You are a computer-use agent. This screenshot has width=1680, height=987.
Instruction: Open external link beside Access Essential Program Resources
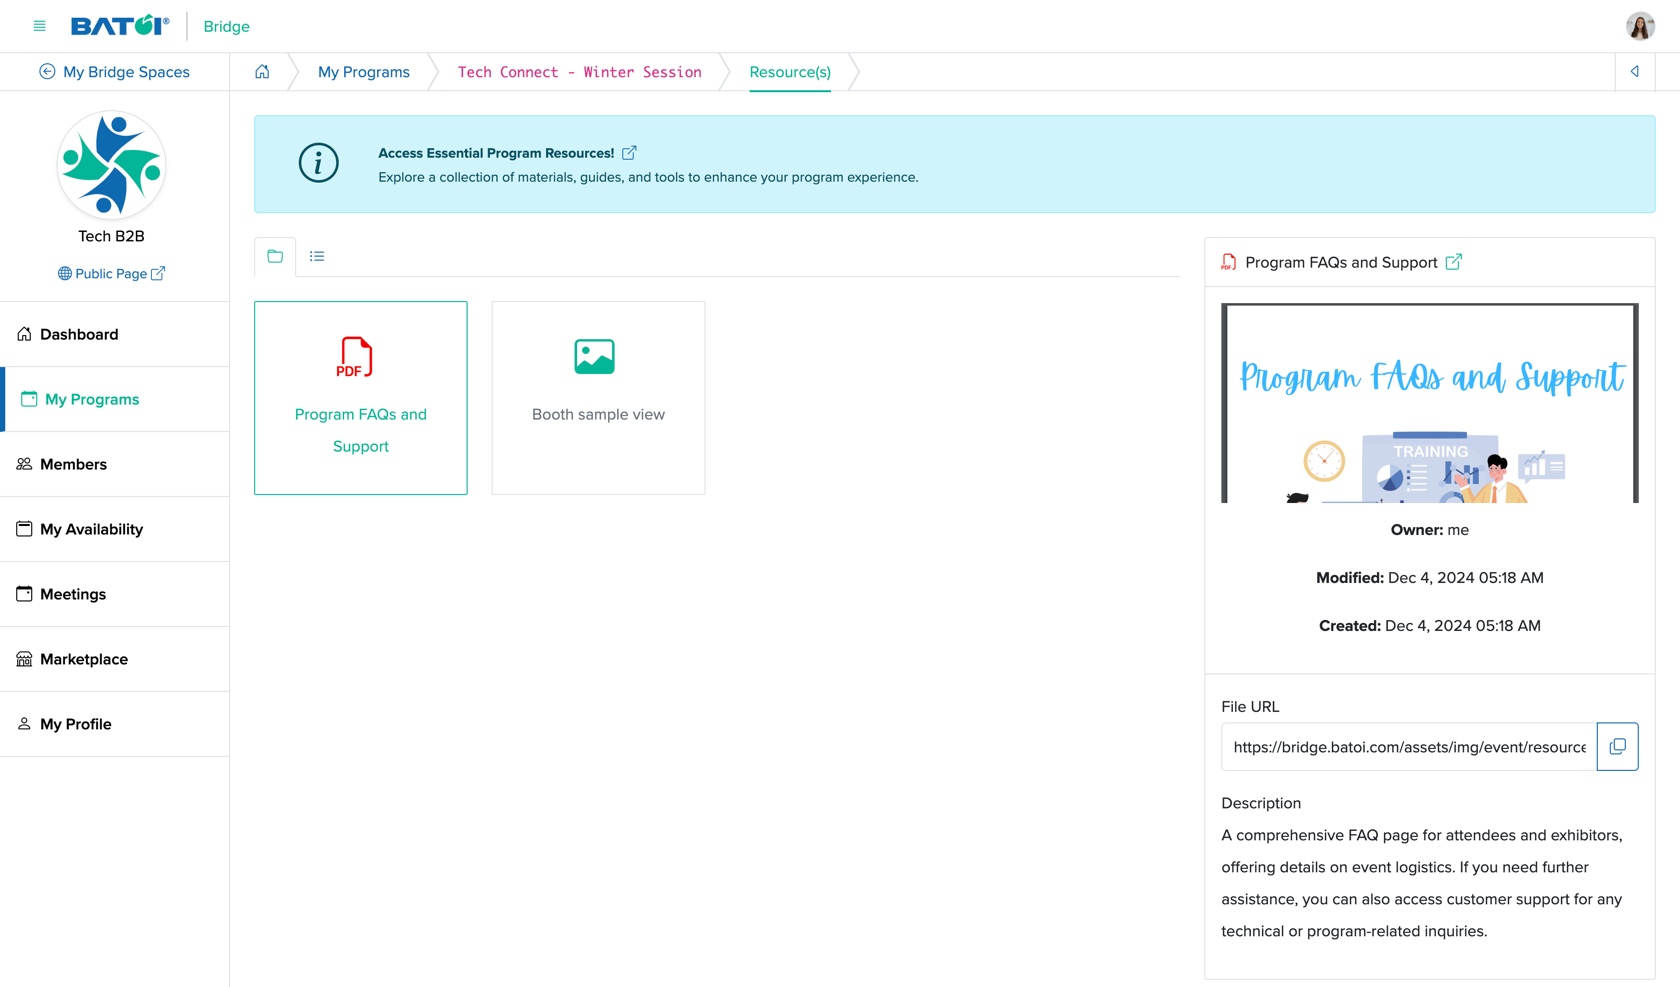[x=629, y=153]
